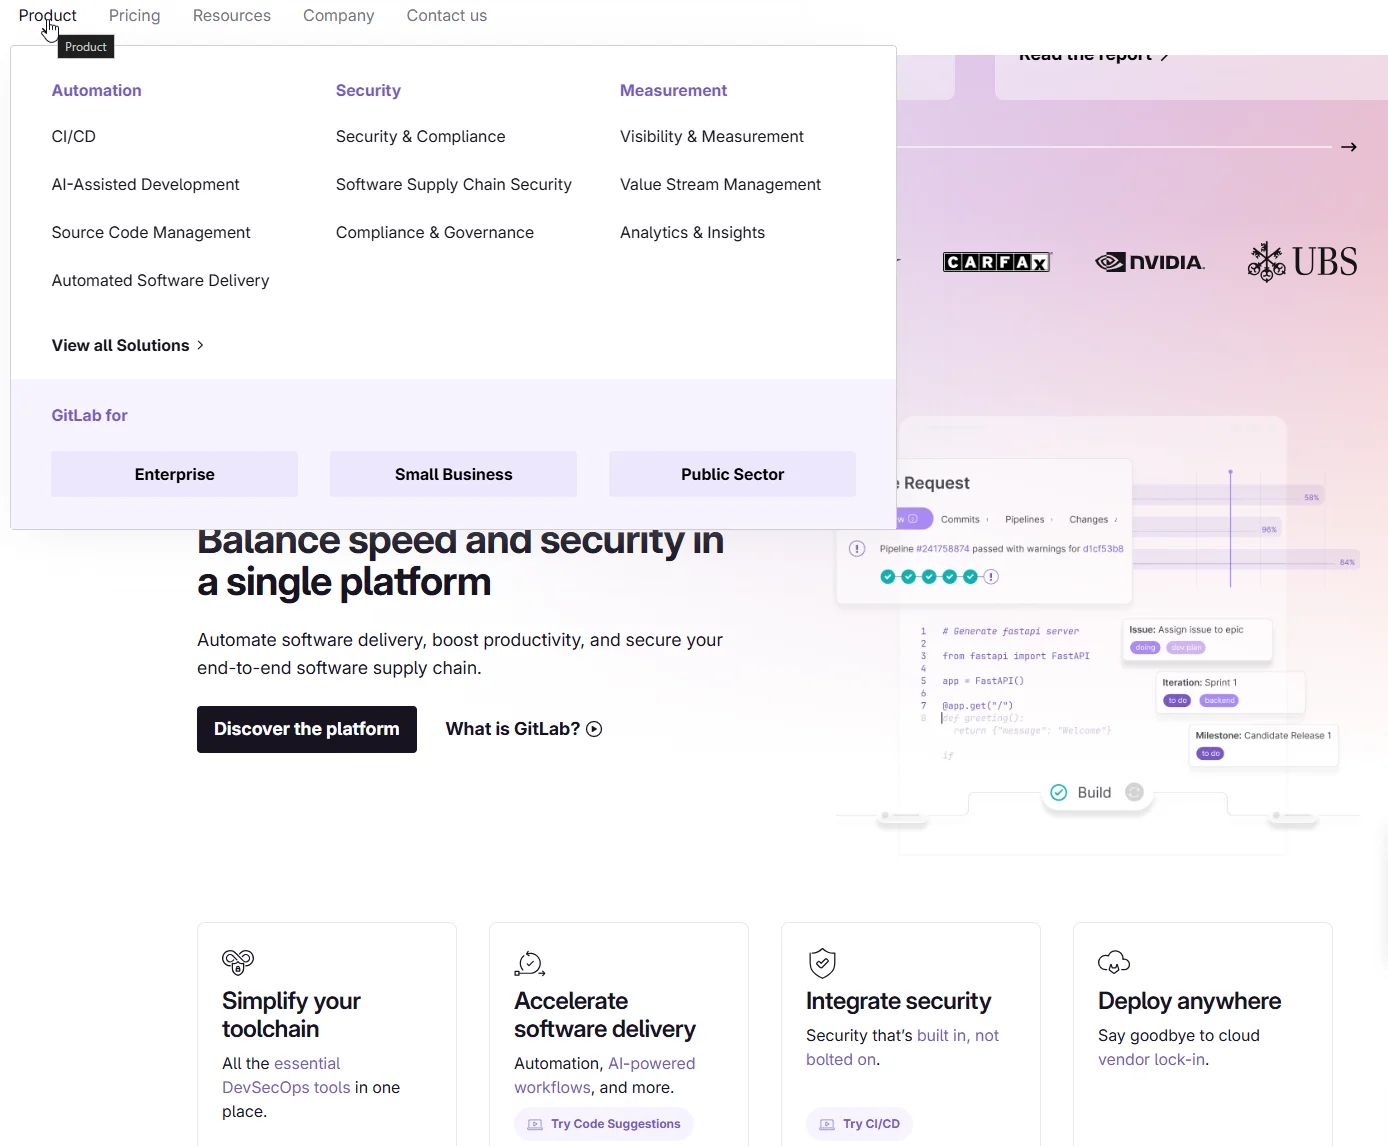Follow AI-powered workflows link

pos(604,1075)
